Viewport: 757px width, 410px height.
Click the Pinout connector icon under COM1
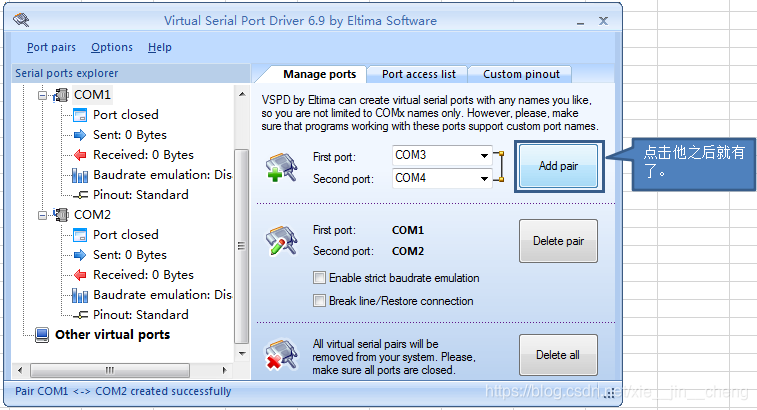click(x=81, y=195)
